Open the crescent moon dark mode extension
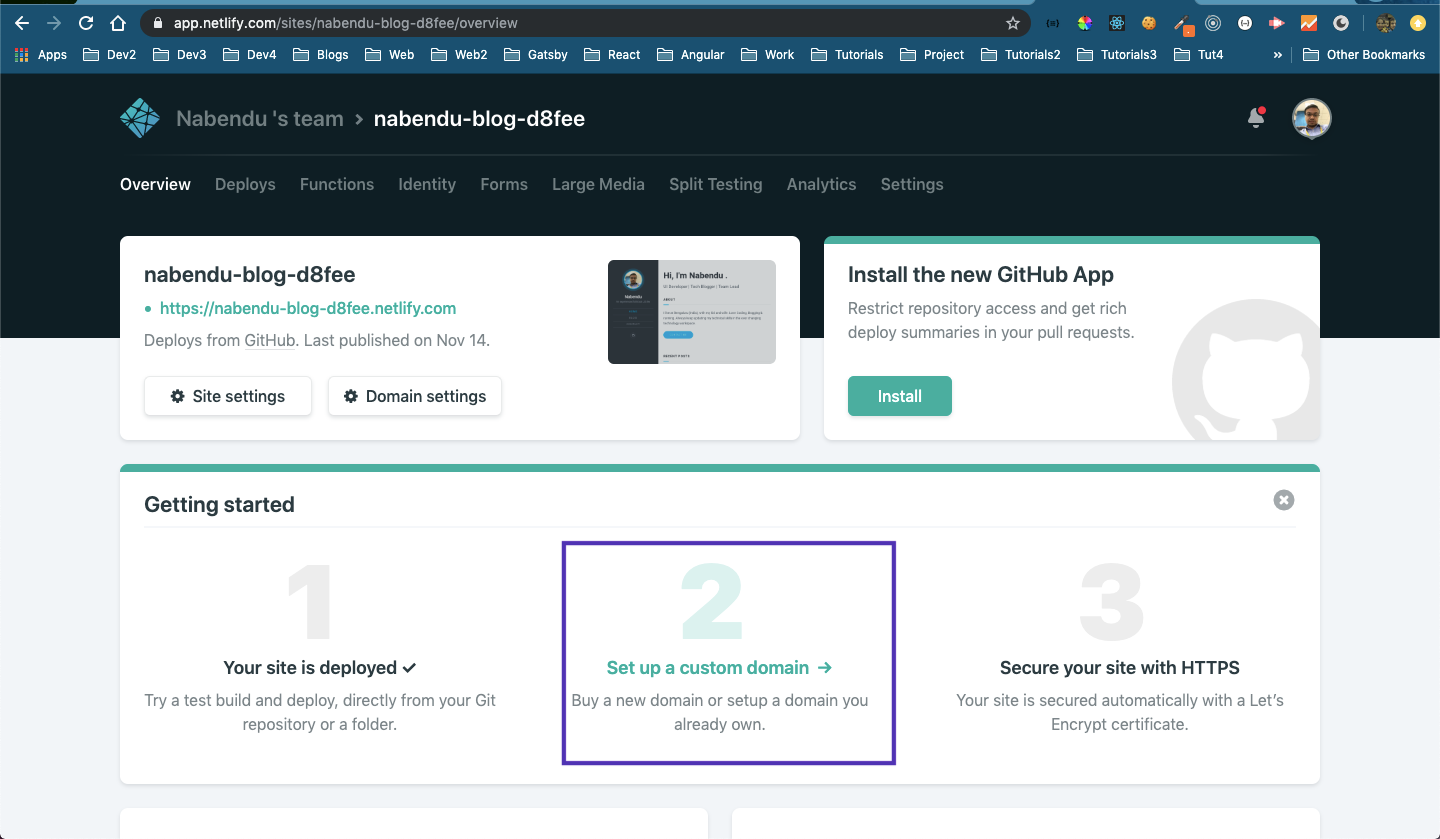The image size is (1440, 839). pos(1341,23)
